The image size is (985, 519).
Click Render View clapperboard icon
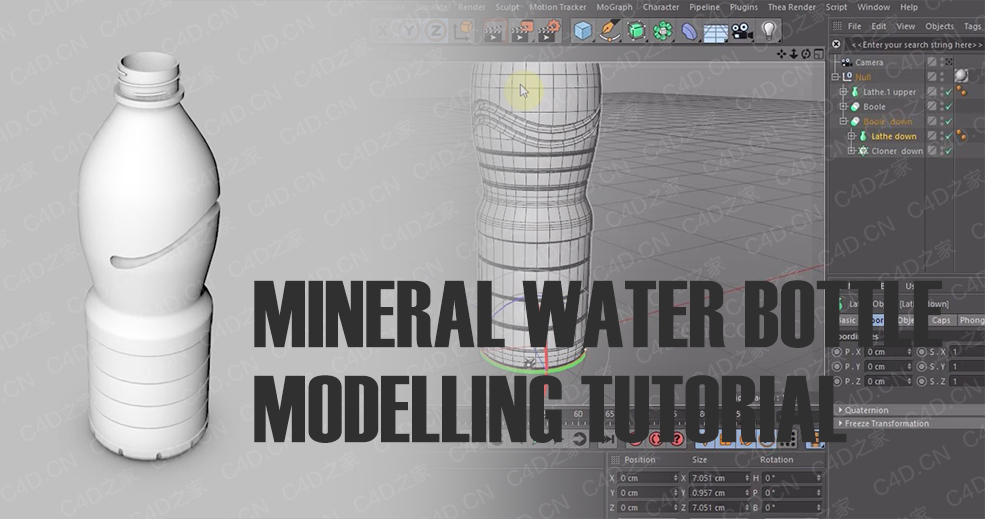tap(496, 30)
